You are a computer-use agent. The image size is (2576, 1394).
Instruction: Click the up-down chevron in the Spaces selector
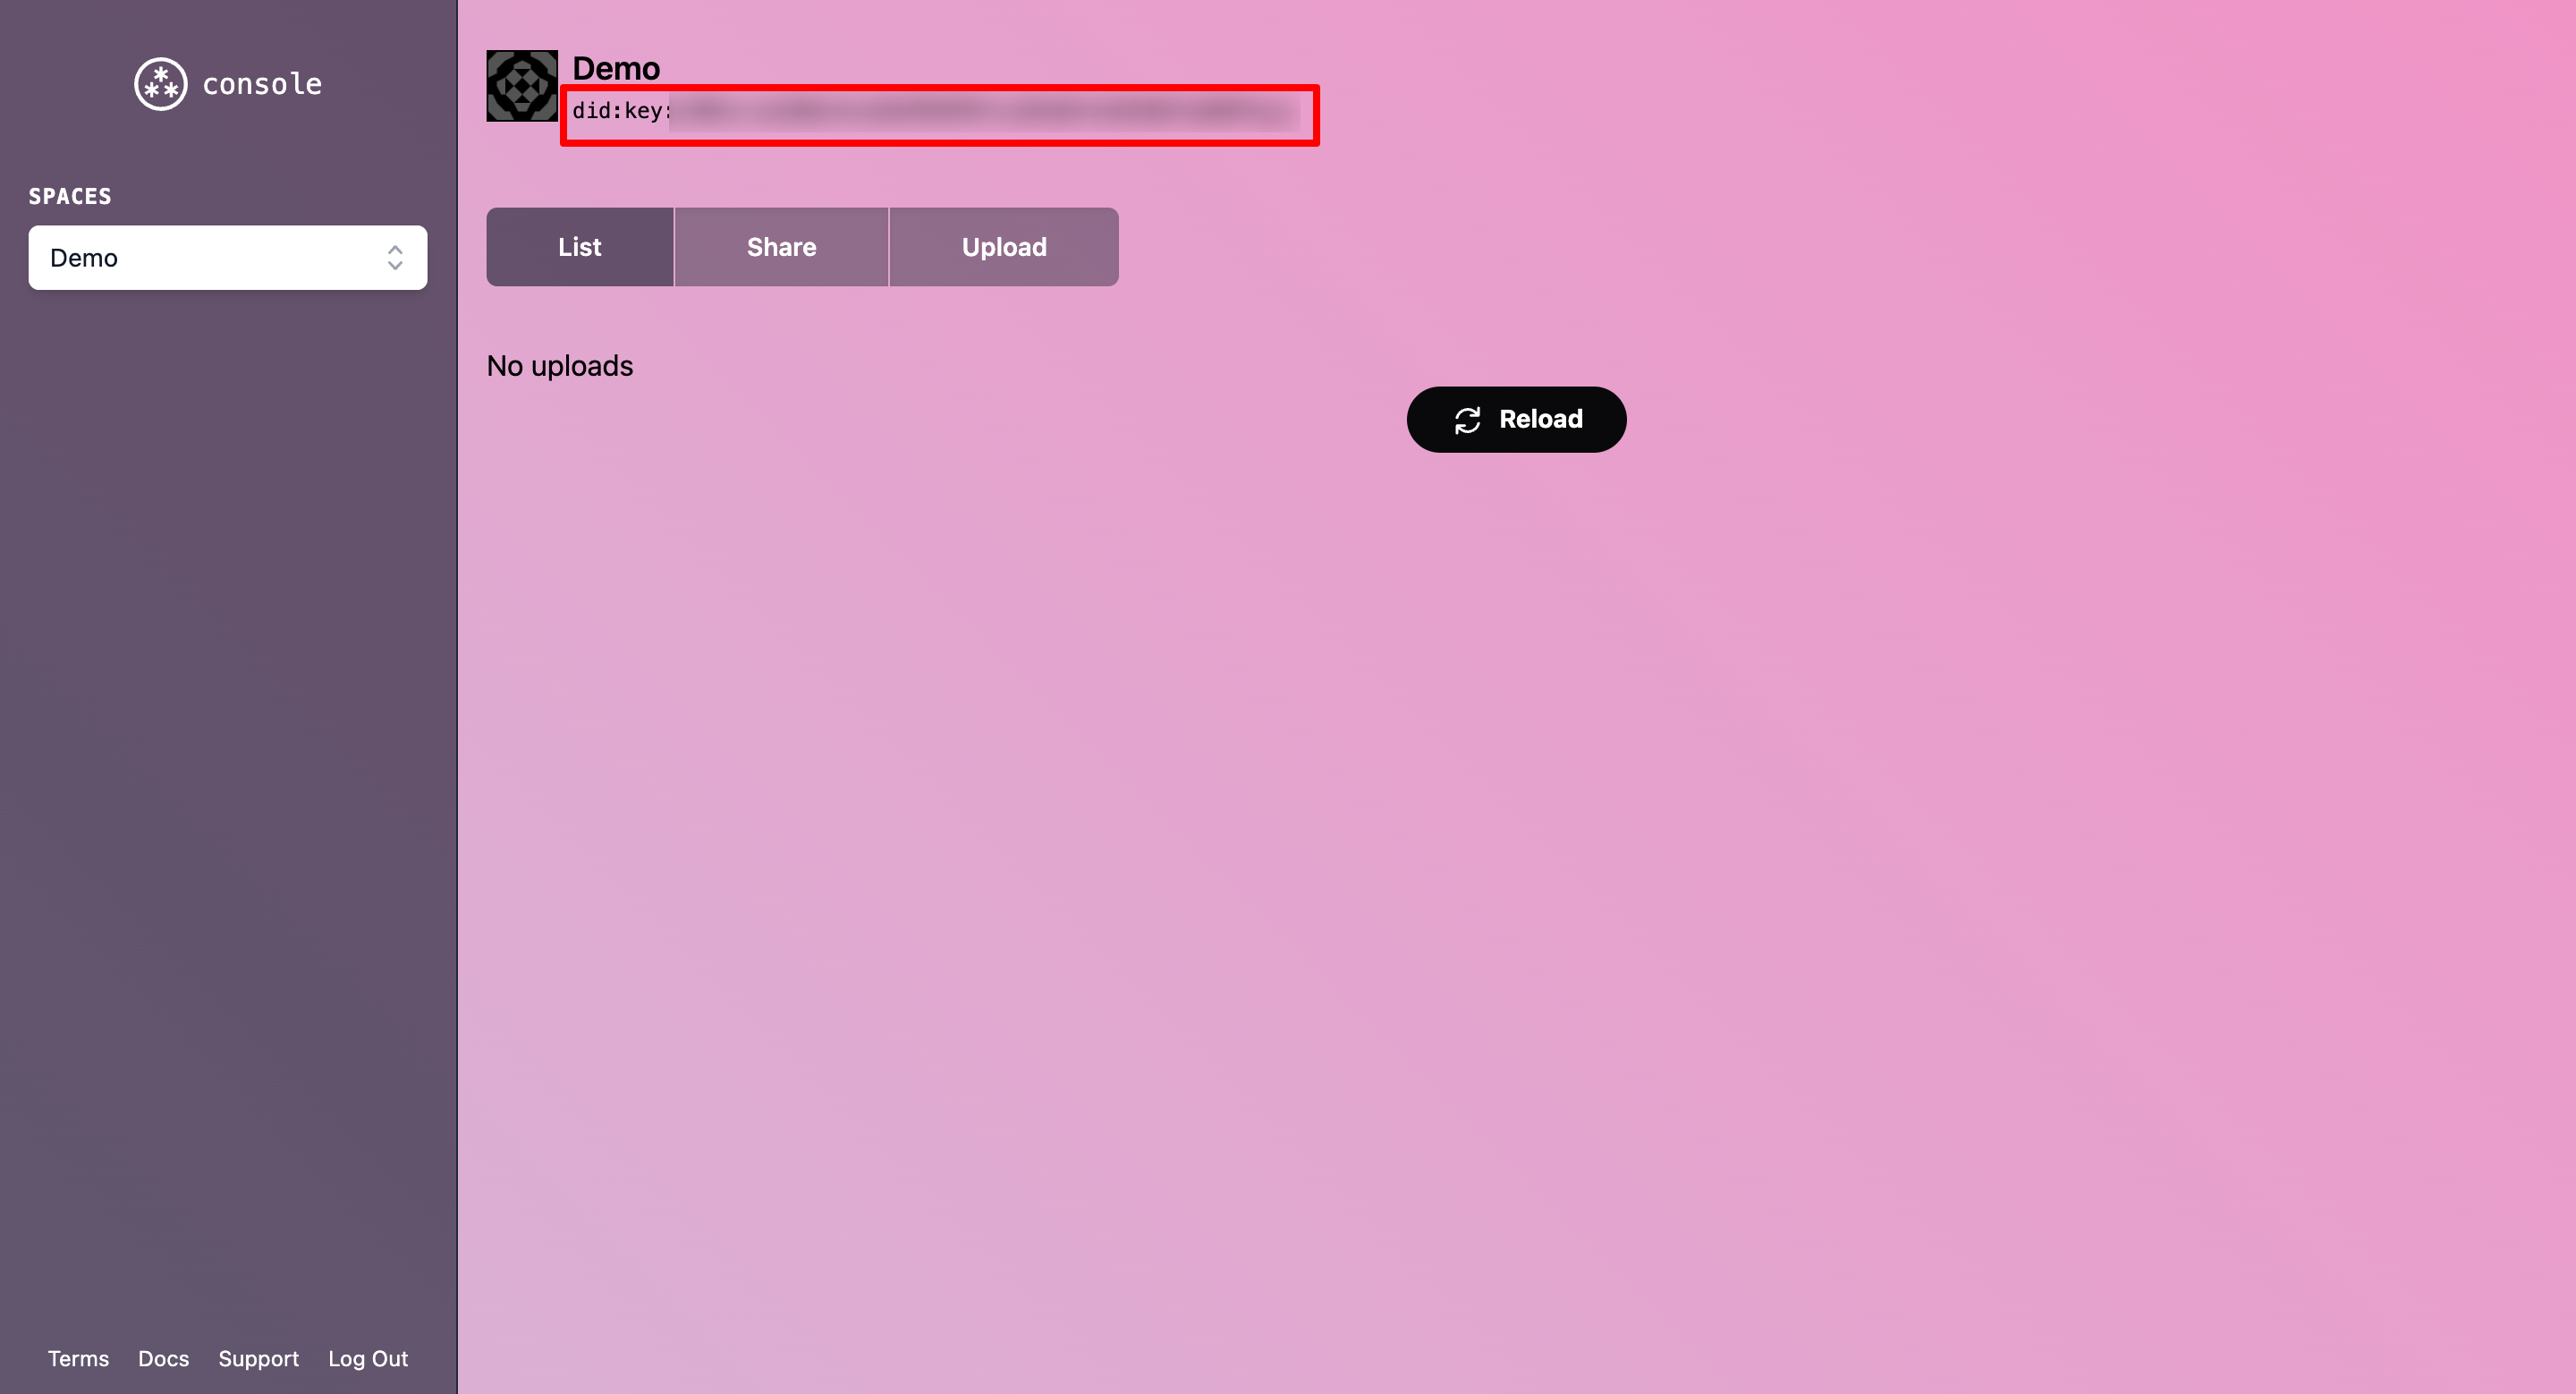pos(395,258)
